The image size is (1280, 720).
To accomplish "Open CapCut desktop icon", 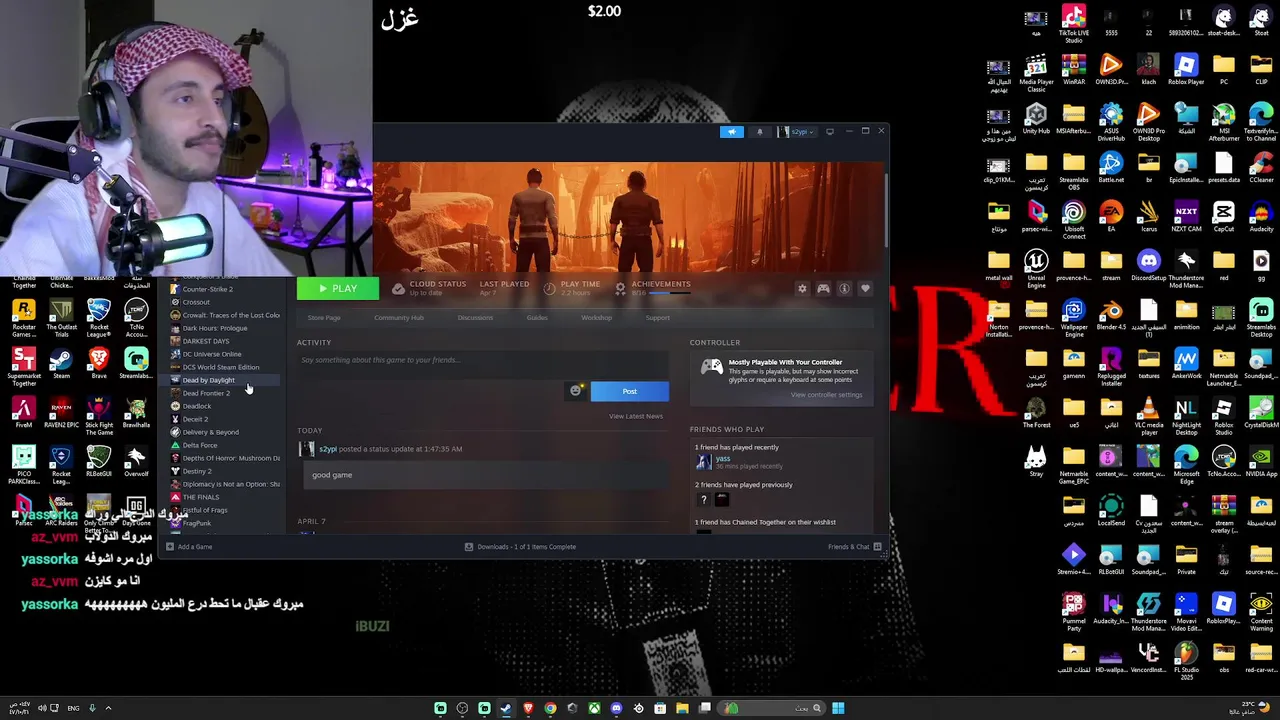I will [1224, 217].
